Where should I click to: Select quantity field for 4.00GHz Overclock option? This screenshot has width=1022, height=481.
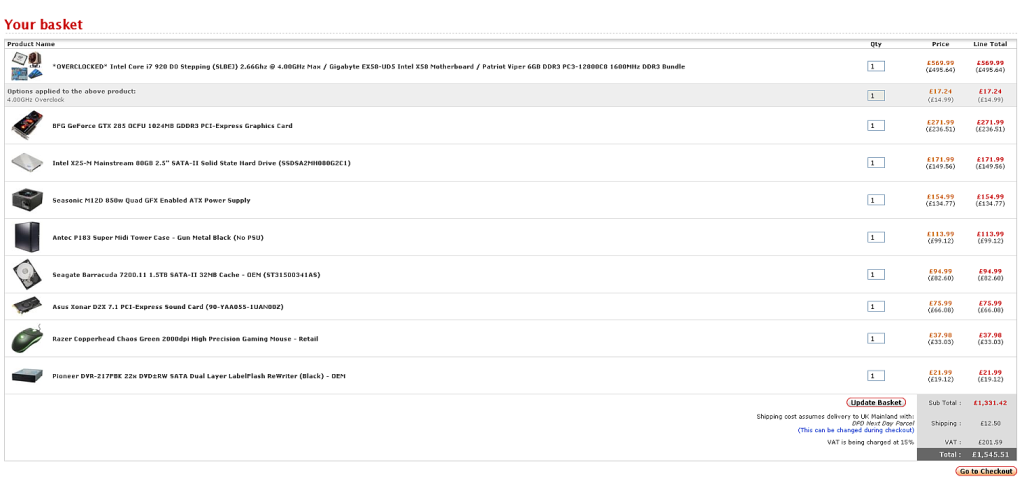[x=875, y=95]
